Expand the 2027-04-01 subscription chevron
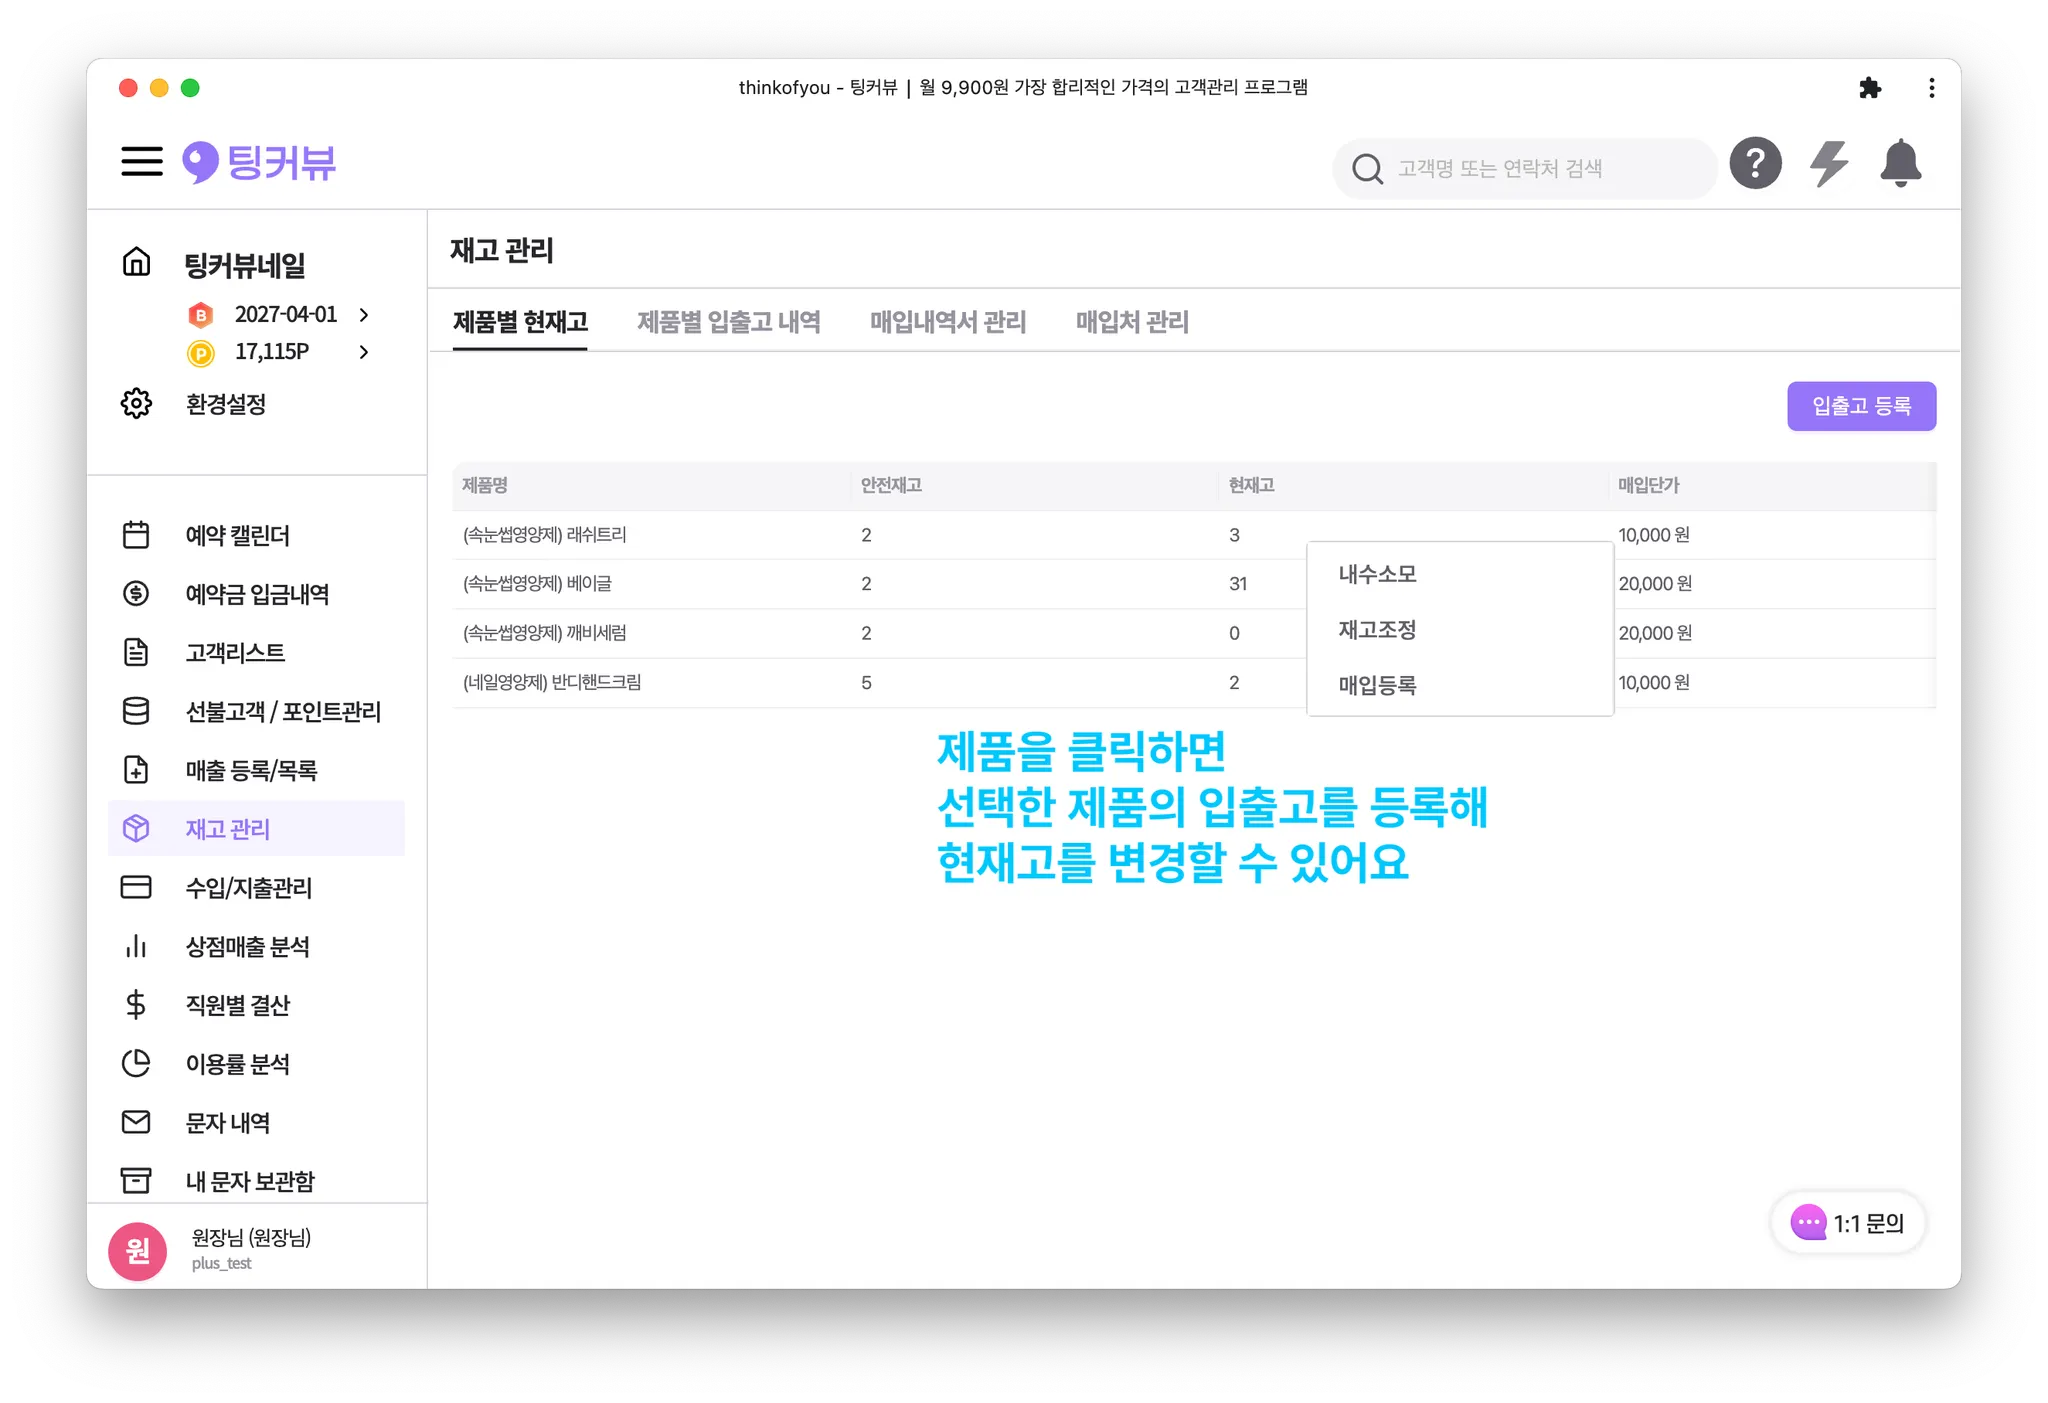Viewport: 2048px width, 1403px height. (364, 315)
